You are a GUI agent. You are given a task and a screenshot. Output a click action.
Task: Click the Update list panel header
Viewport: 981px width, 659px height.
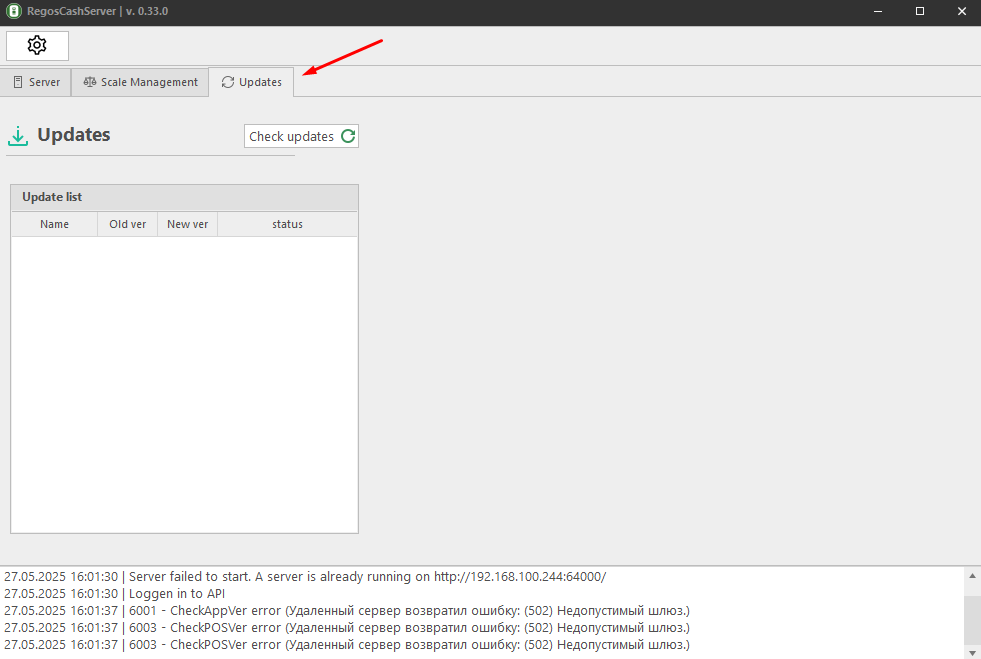click(x=184, y=197)
